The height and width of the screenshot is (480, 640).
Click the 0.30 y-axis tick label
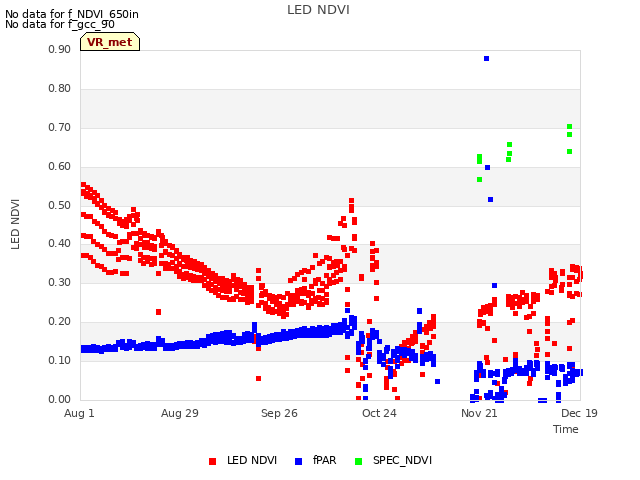(60, 282)
